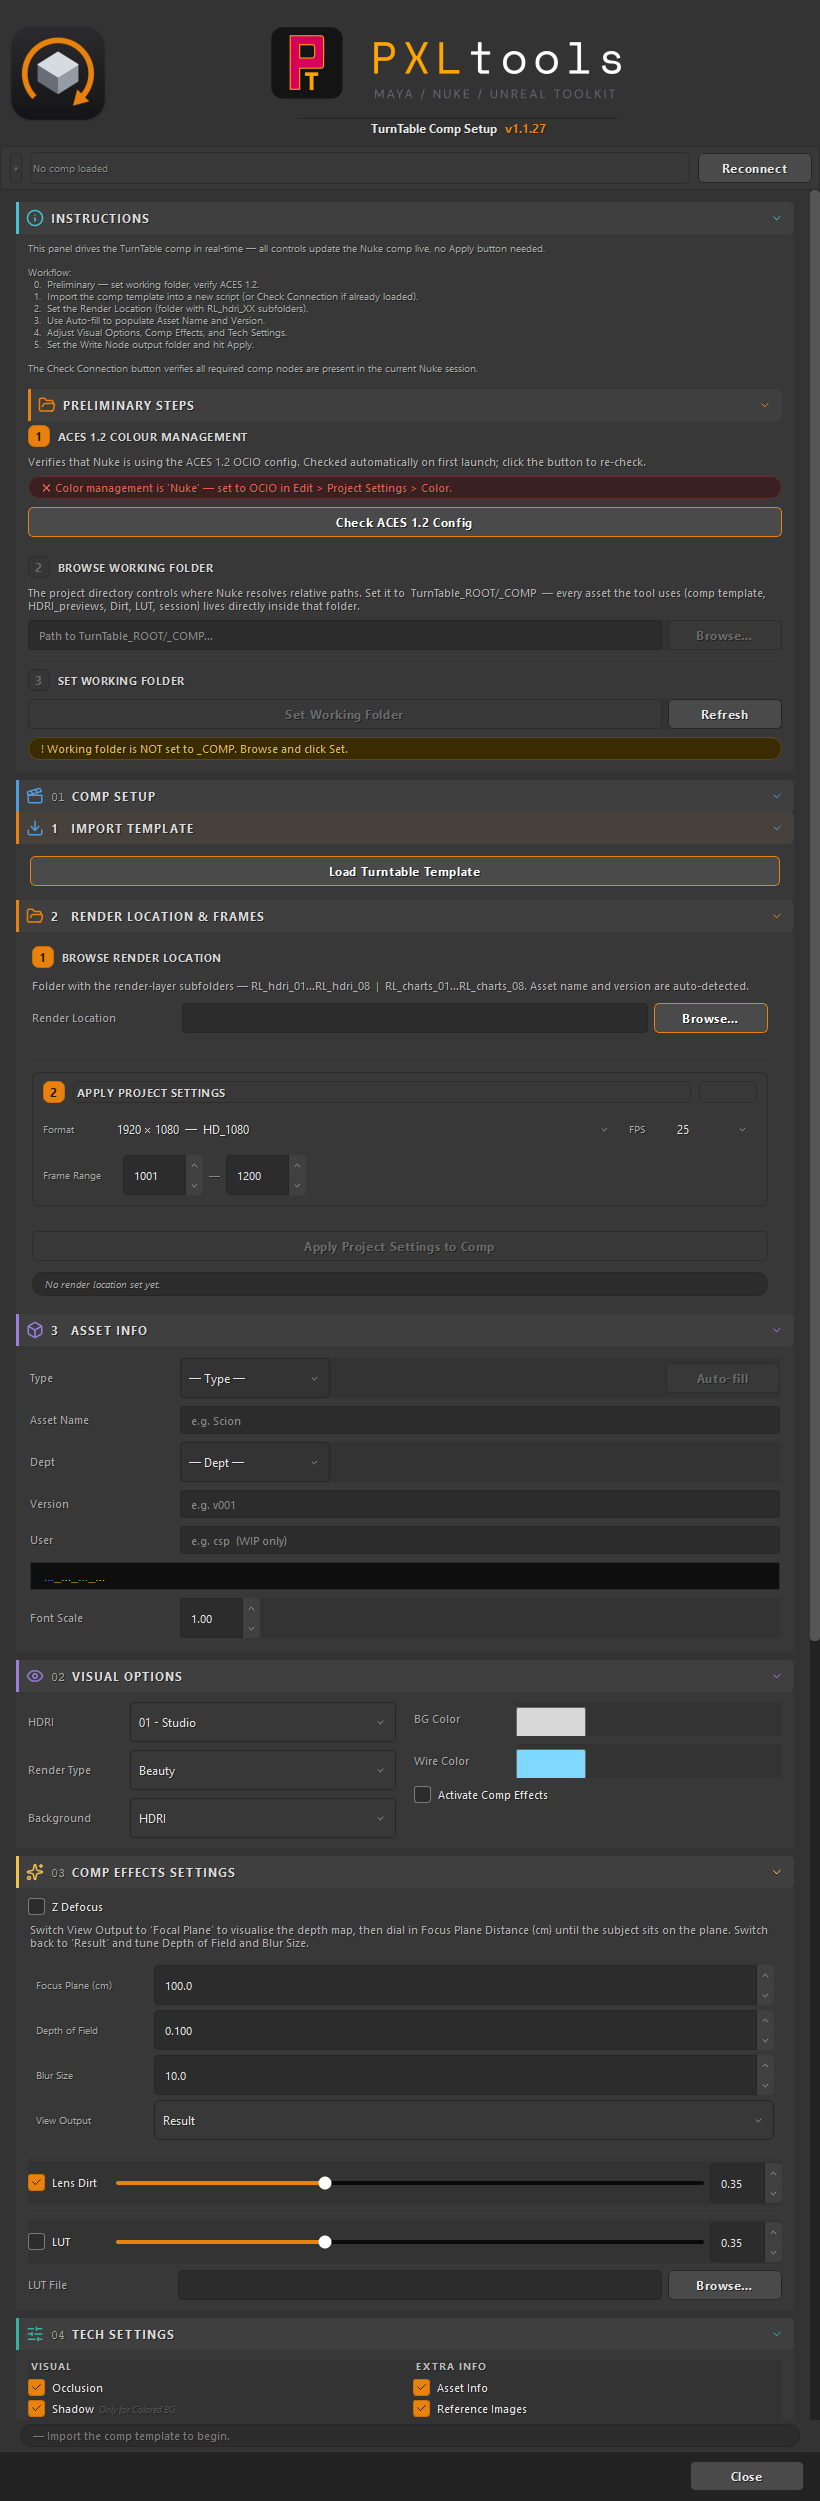Click the Render Location path field
The height and width of the screenshot is (2501, 820).
coord(415,1018)
